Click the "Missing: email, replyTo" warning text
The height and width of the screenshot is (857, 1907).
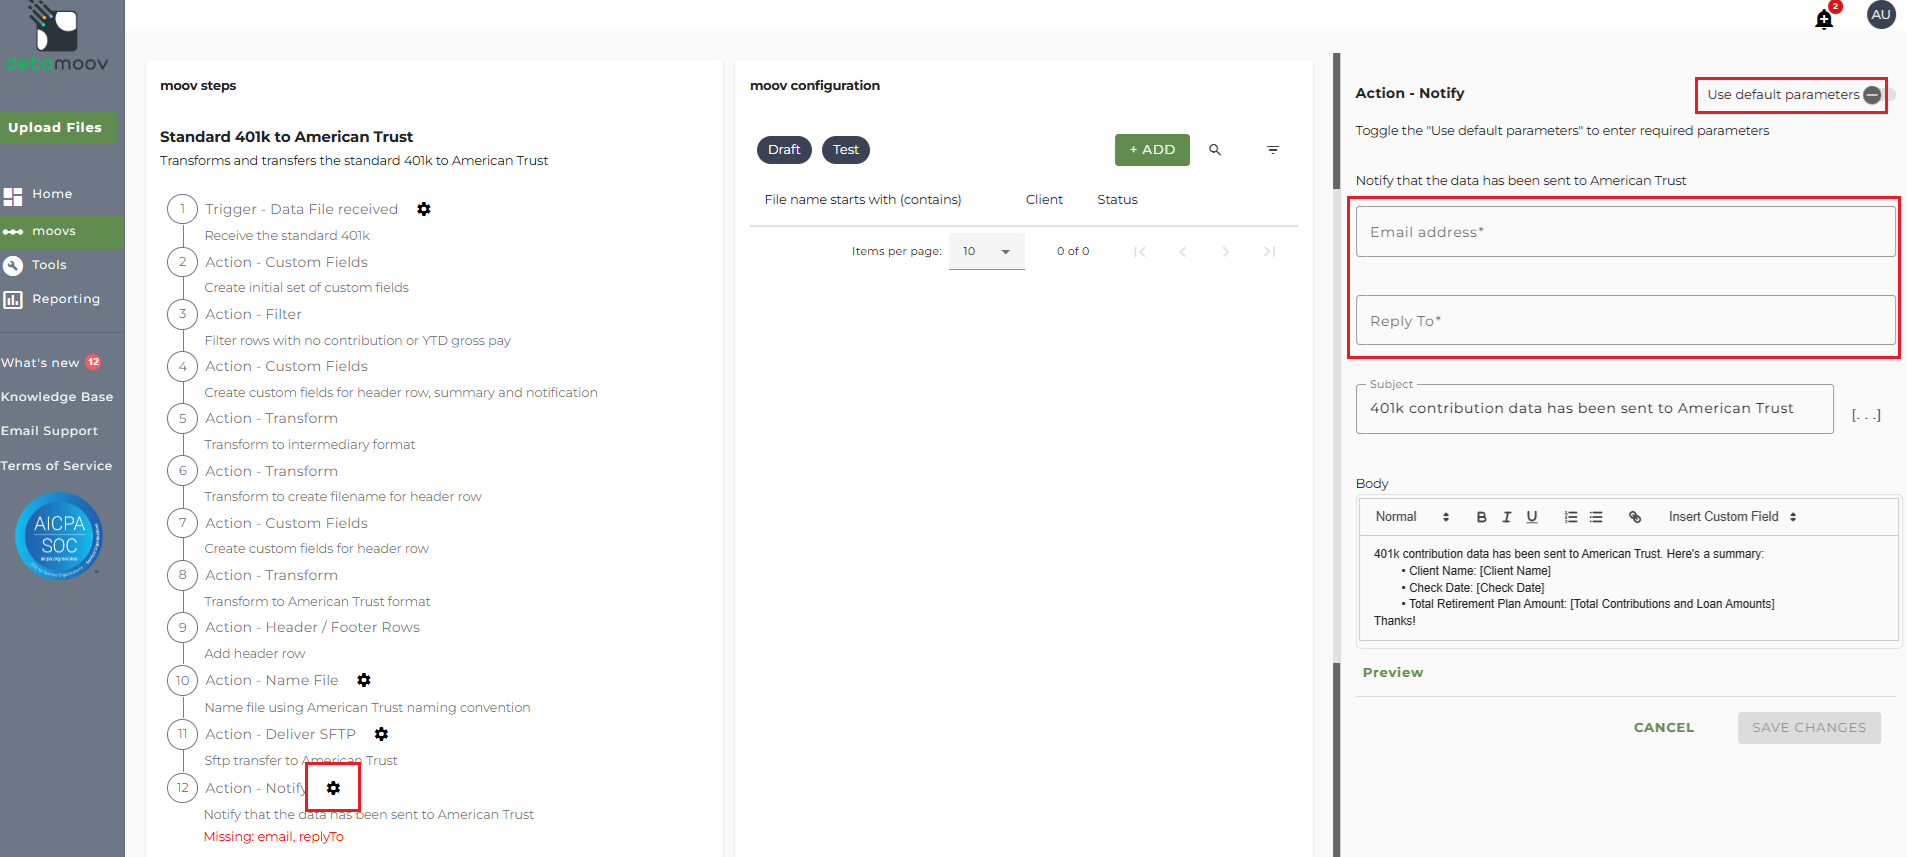(274, 837)
